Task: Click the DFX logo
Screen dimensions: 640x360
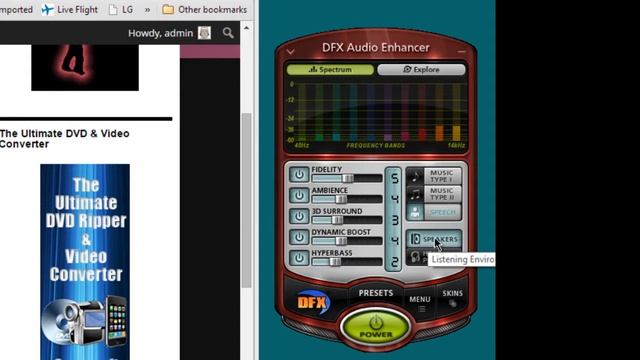Action: [x=313, y=302]
